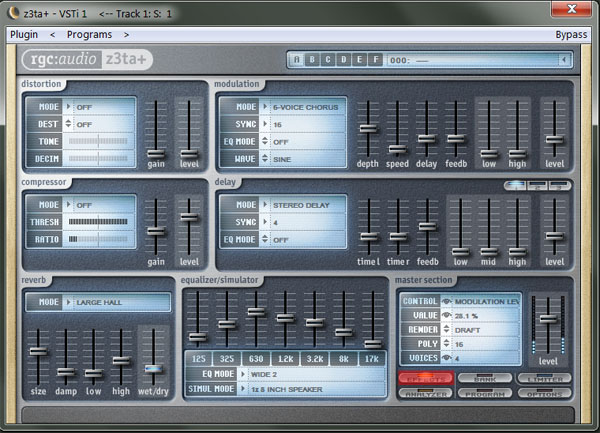Viewport: 600px width, 433px height.
Task: Click the master section level fader
Action: point(548,319)
